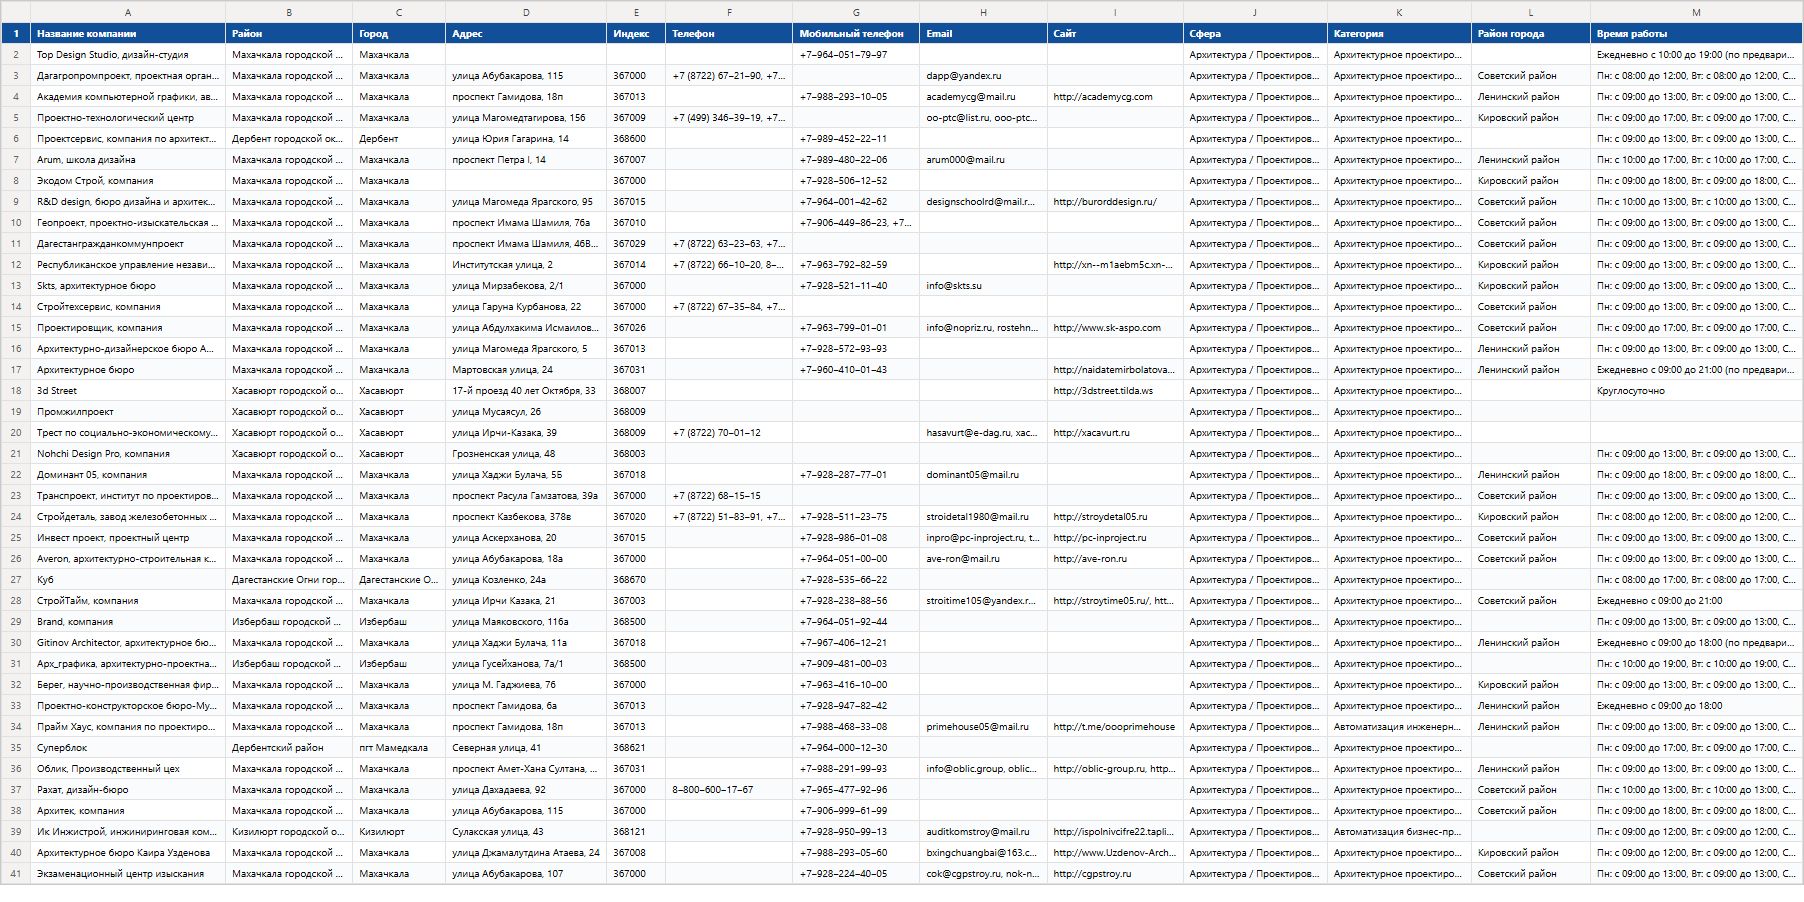Open the http://xacavurt.ru site cell
Image resolution: width=1804 pixels, height=902 pixels.
[x=1115, y=433]
